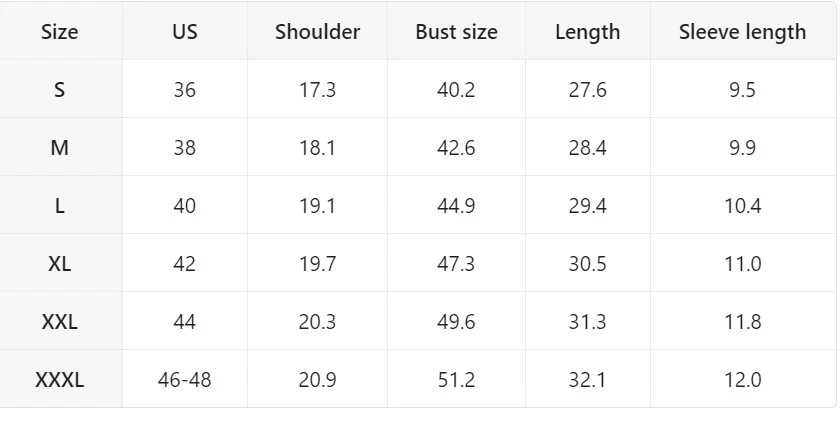Click the US column header

tap(185, 31)
